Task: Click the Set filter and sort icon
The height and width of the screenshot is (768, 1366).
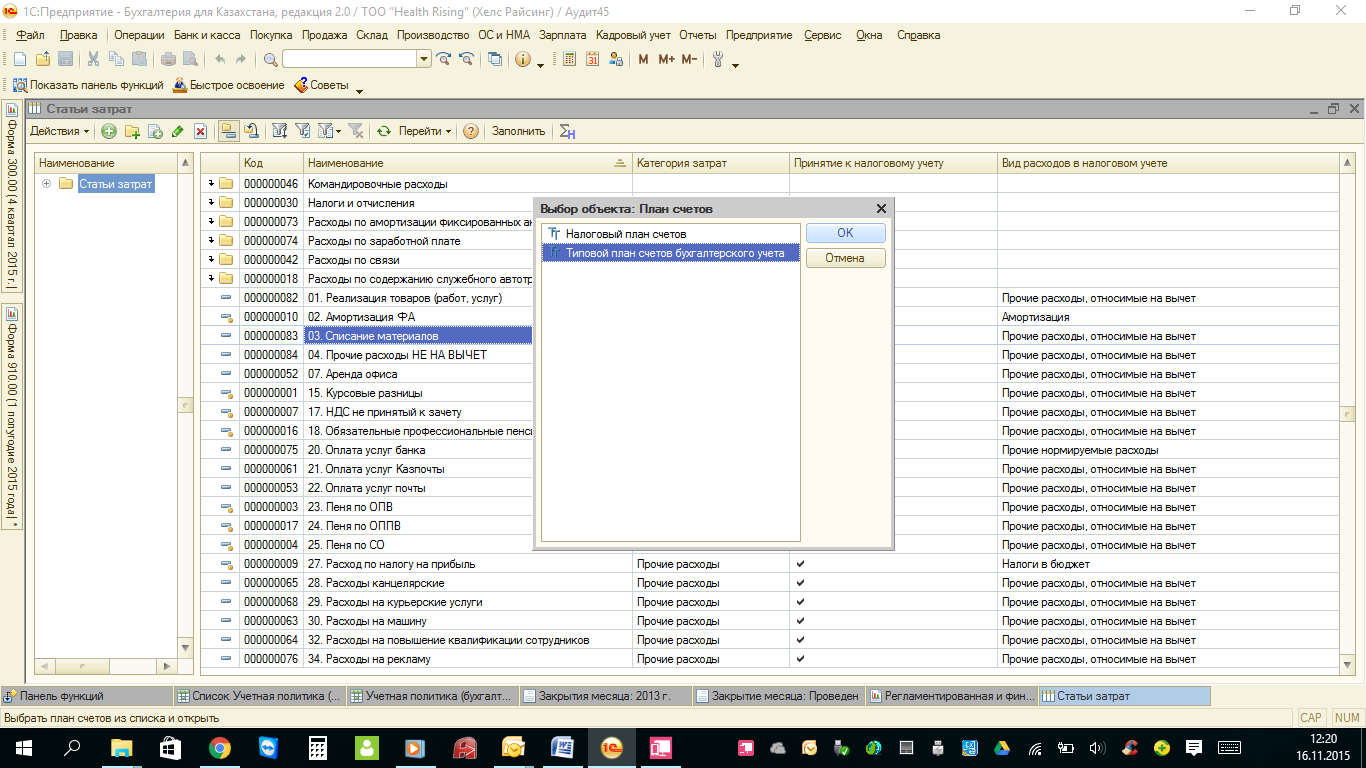Action: 280,131
